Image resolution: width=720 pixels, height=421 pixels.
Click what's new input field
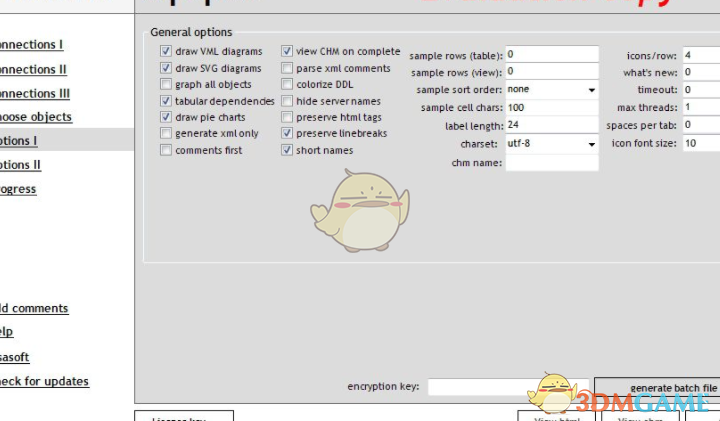[701, 72]
